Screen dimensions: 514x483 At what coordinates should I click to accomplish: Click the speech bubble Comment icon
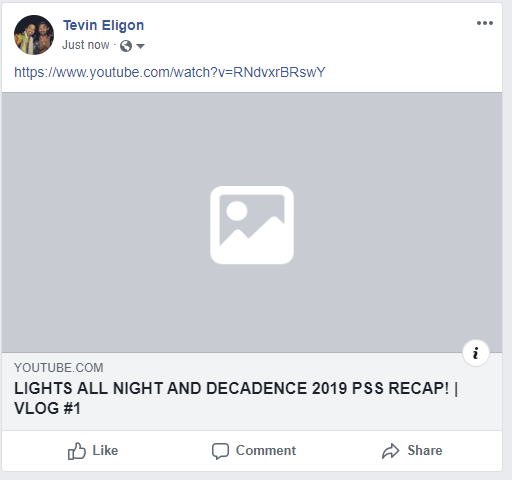[220, 451]
